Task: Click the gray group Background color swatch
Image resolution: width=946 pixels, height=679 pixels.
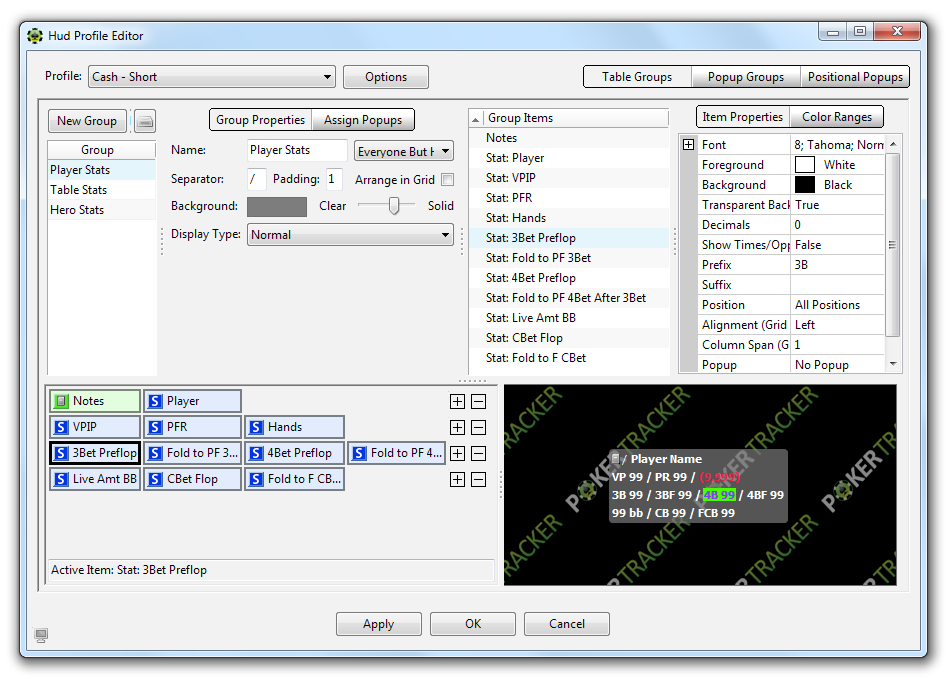Action: [277, 207]
